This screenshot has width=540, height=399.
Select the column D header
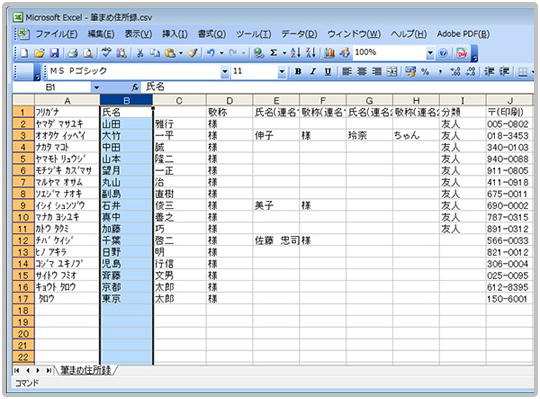[230, 101]
